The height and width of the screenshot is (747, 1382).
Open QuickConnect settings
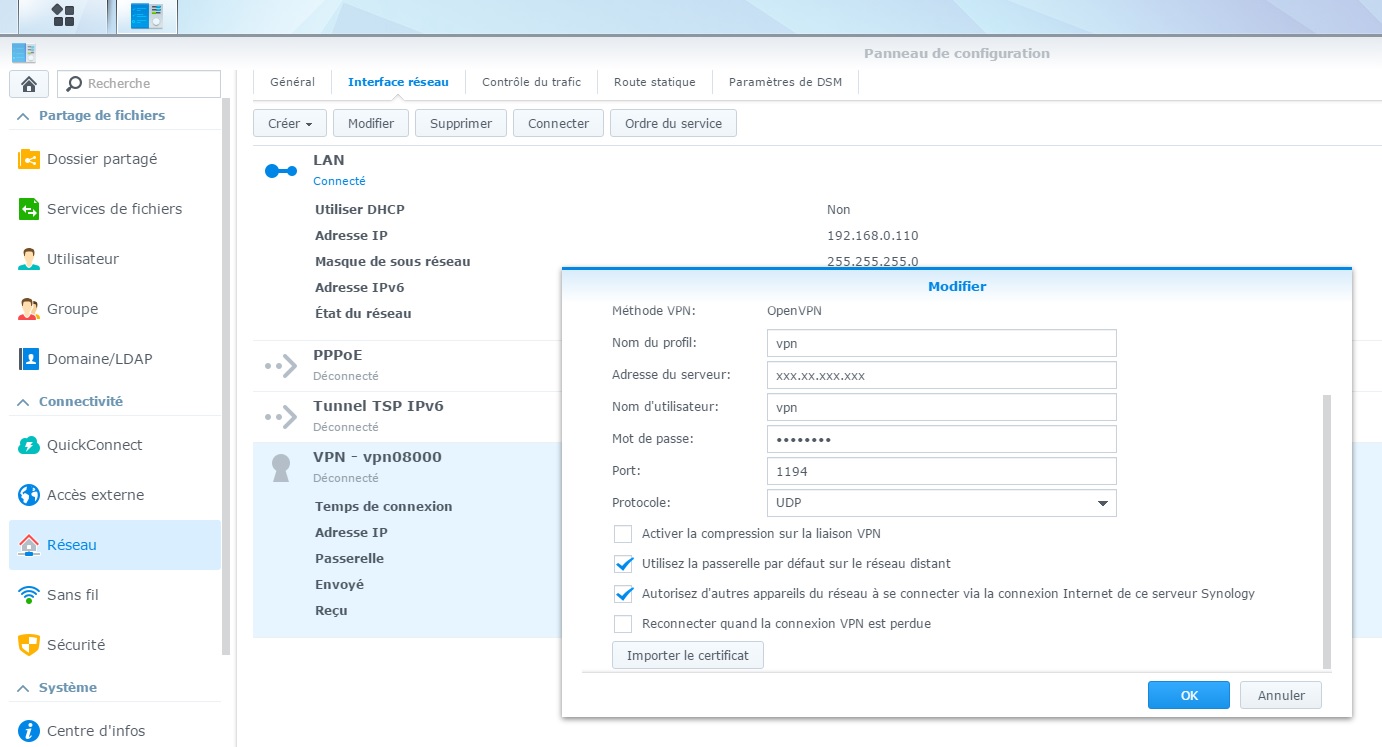[x=94, y=445]
